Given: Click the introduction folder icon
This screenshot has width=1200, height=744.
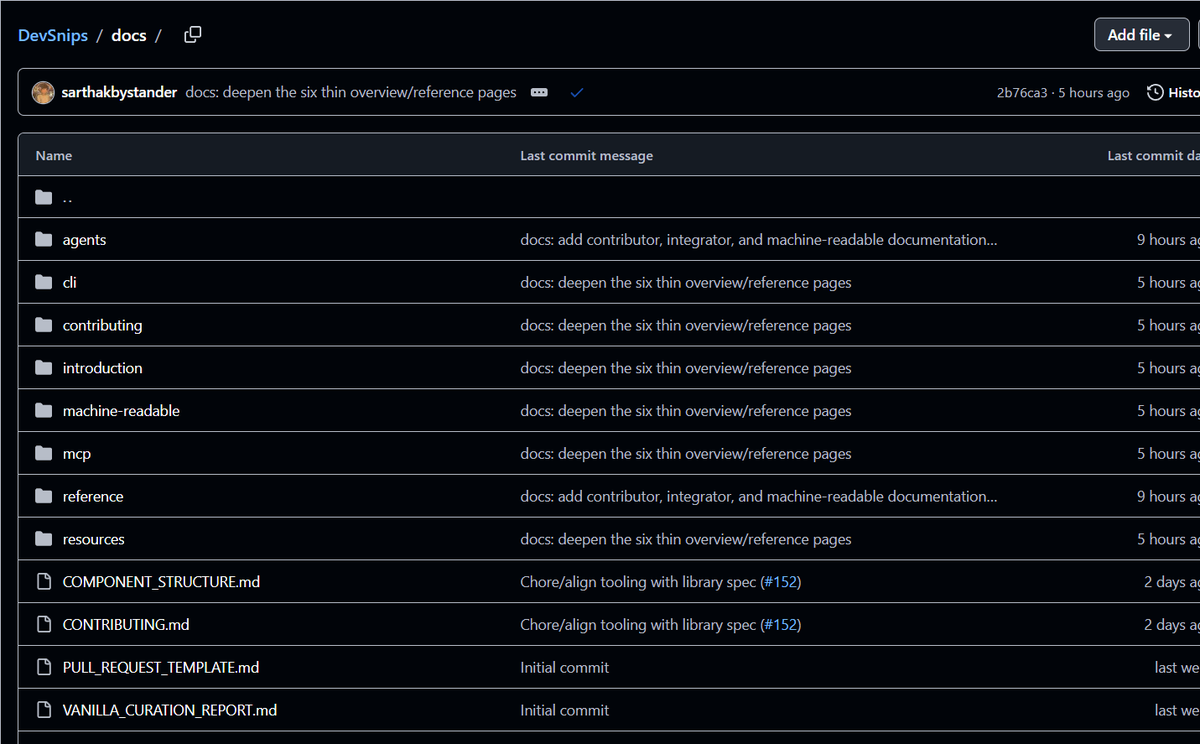Looking at the screenshot, I should pos(43,368).
